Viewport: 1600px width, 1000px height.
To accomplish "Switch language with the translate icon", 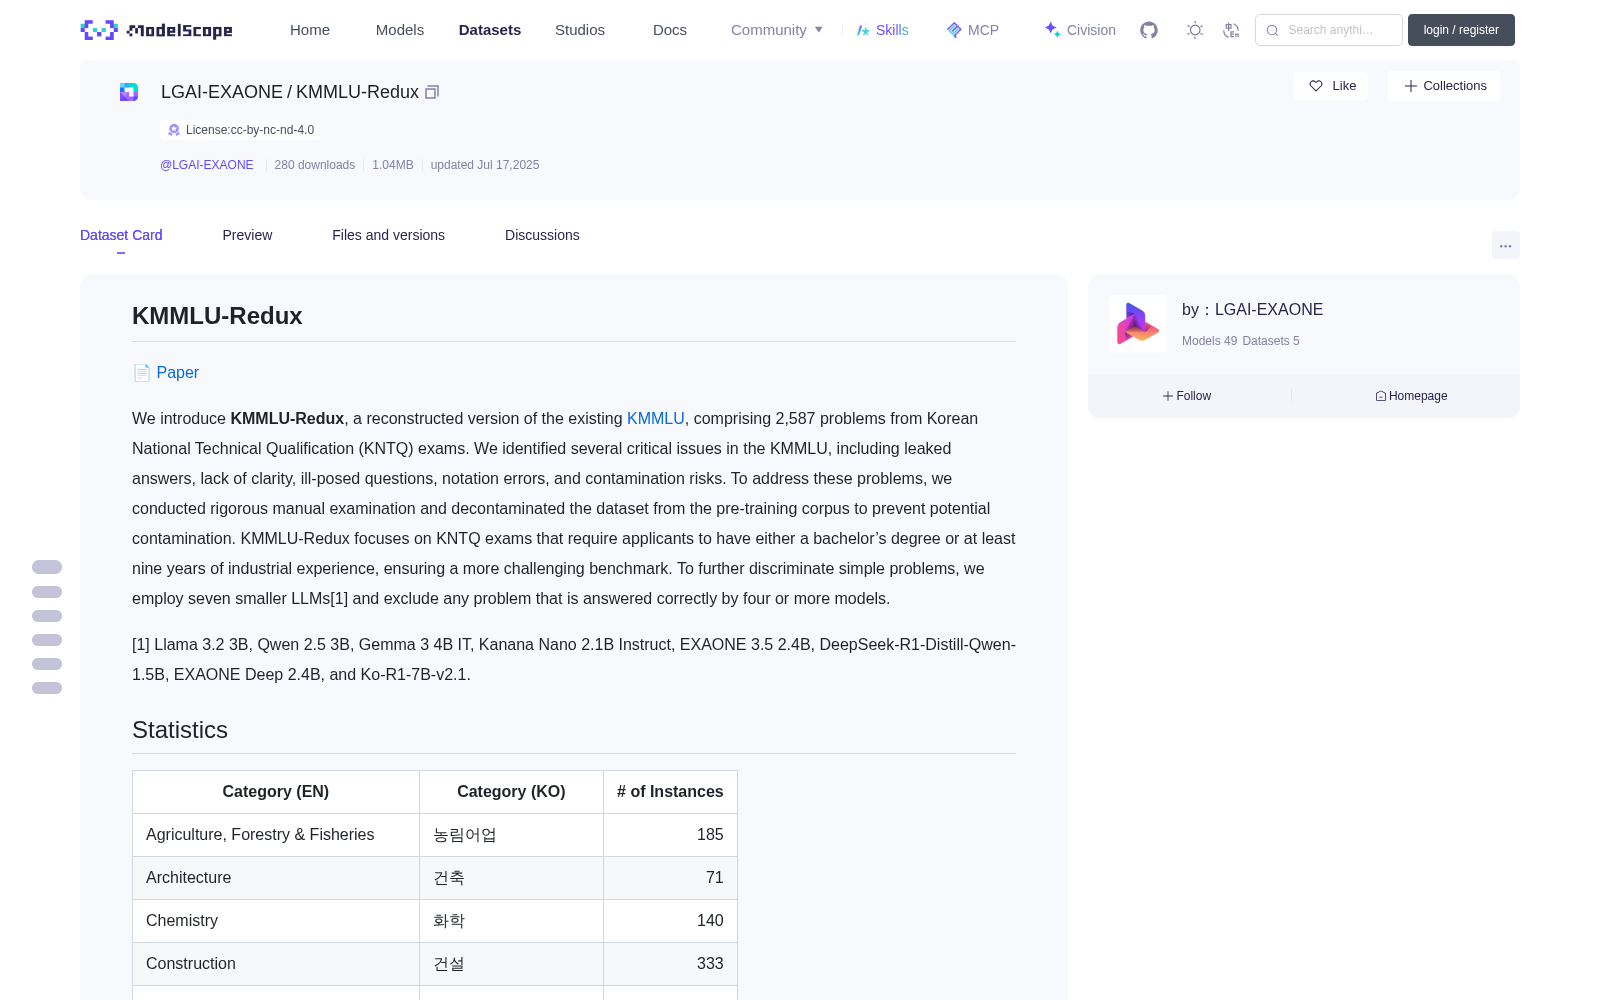I will (1232, 30).
